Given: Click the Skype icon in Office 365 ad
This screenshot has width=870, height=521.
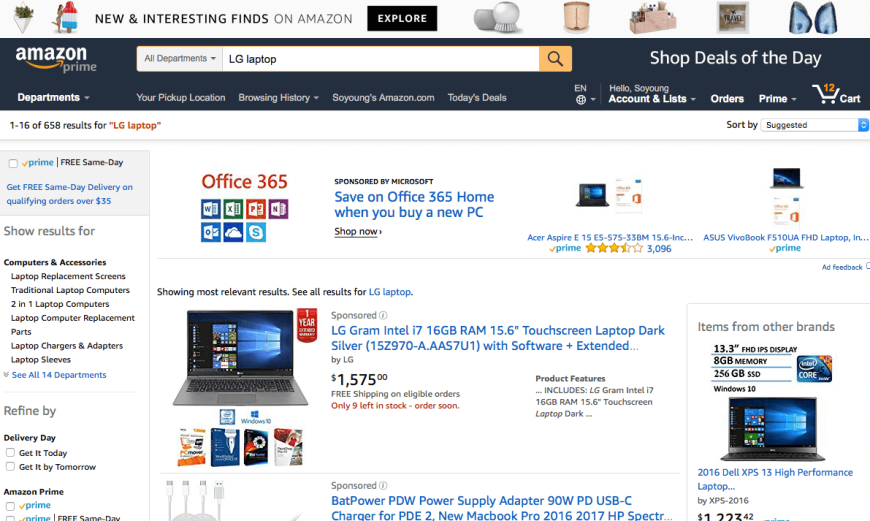Looking at the screenshot, I should (x=256, y=232).
